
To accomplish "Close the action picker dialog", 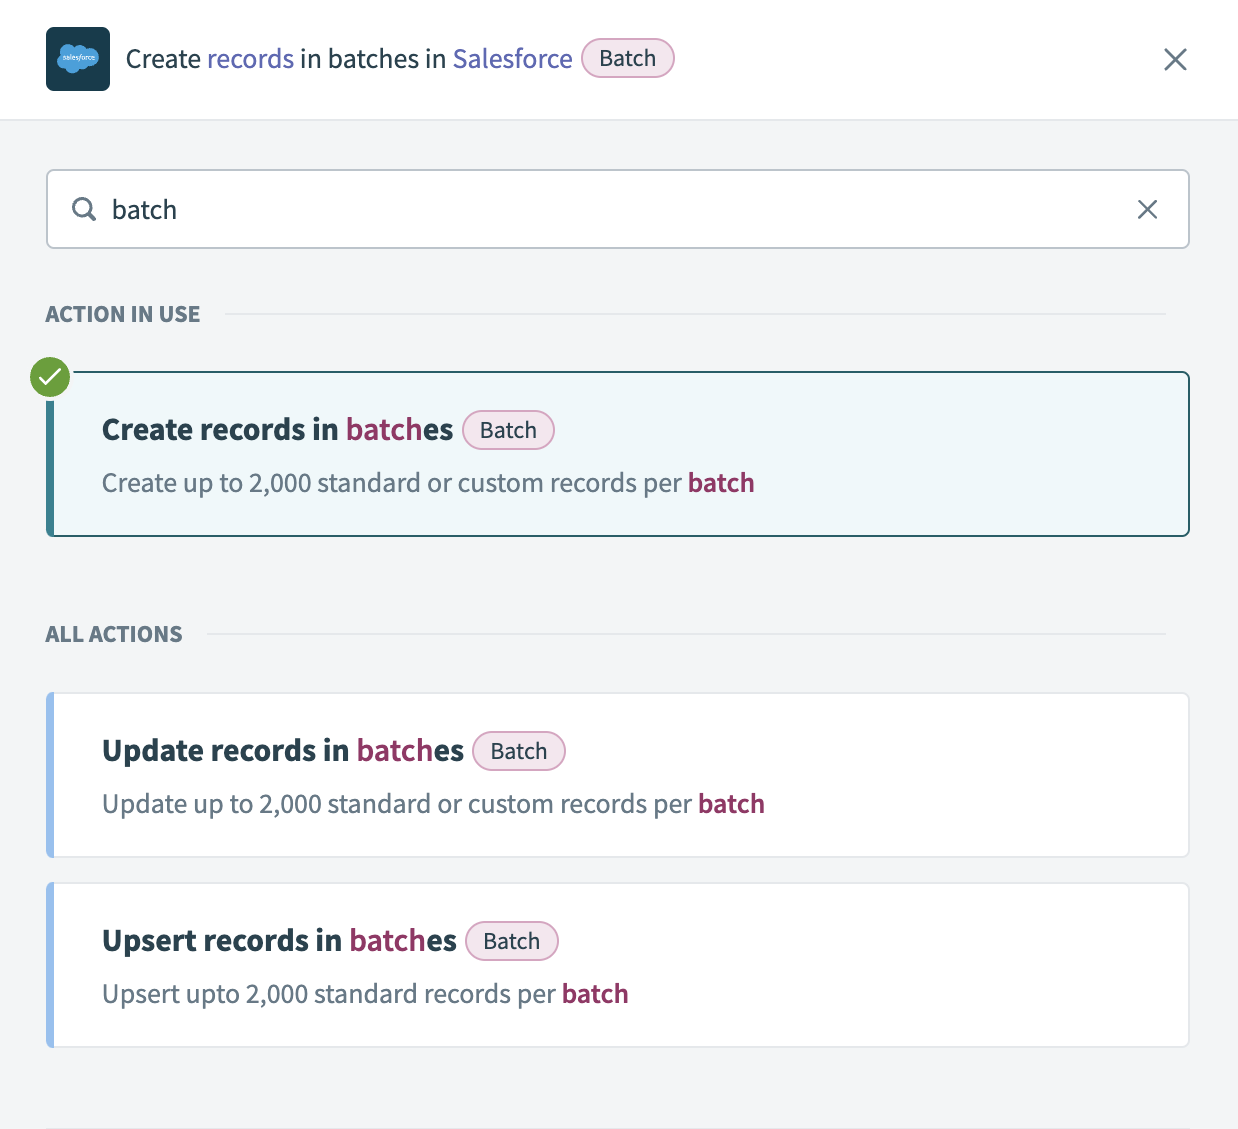I will (1175, 59).
